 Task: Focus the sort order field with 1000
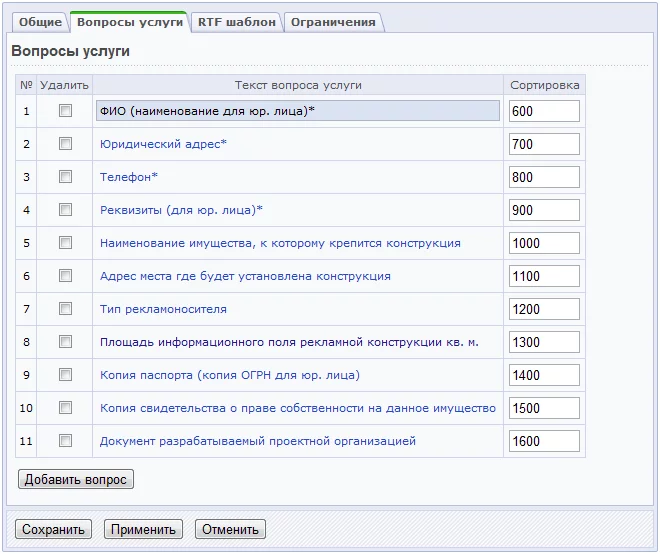click(x=544, y=243)
